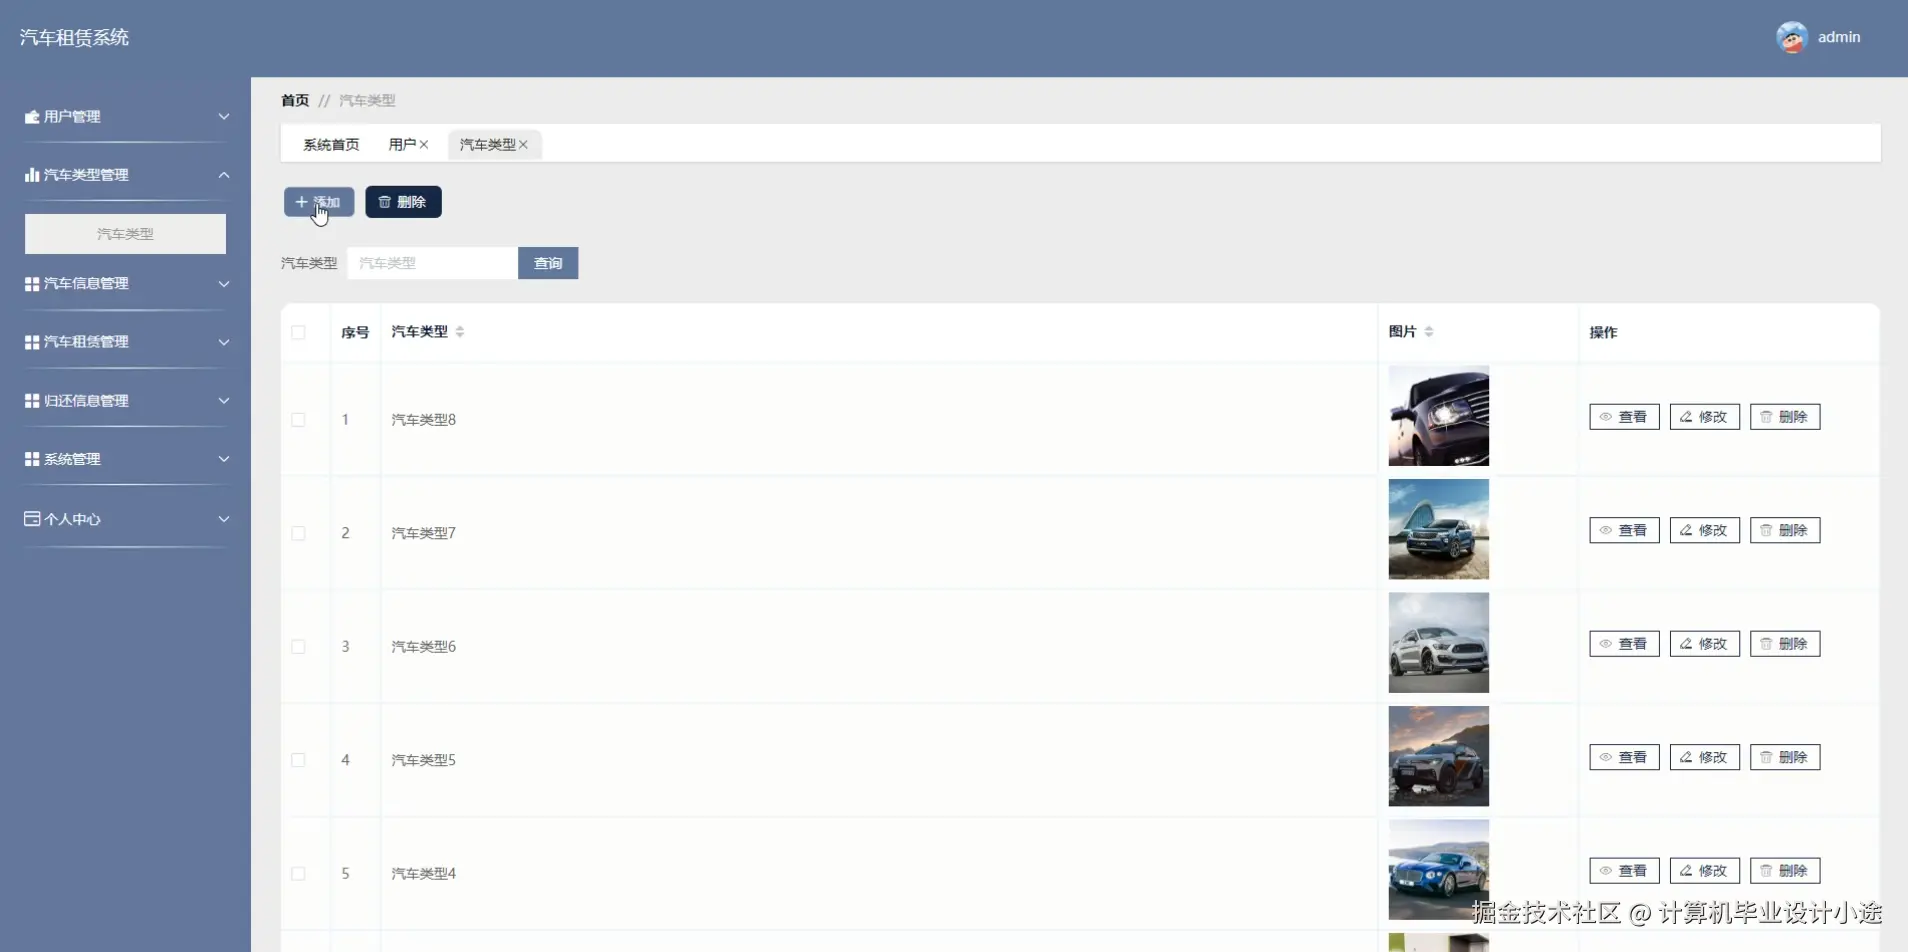Image resolution: width=1908 pixels, height=952 pixels.
Task: Delete row 汽车类型5 with 删除
Action: (x=1785, y=757)
